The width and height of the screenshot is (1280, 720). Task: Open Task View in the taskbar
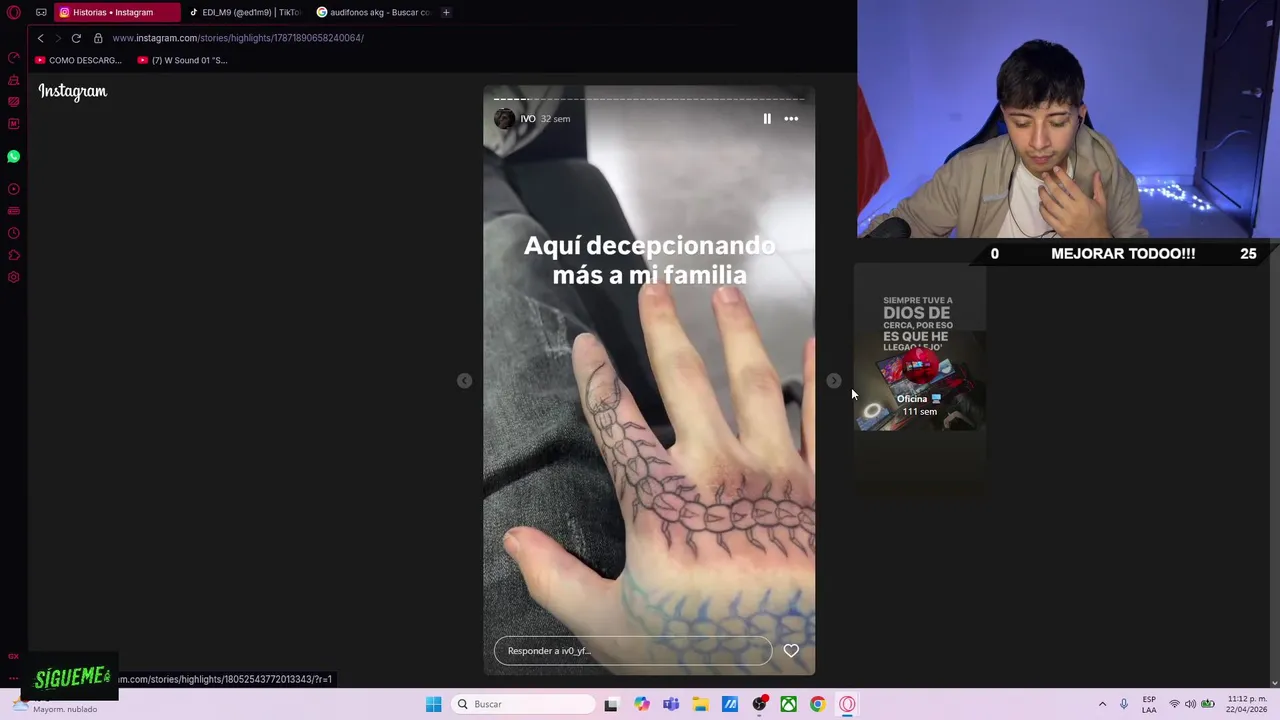click(611, 704)
